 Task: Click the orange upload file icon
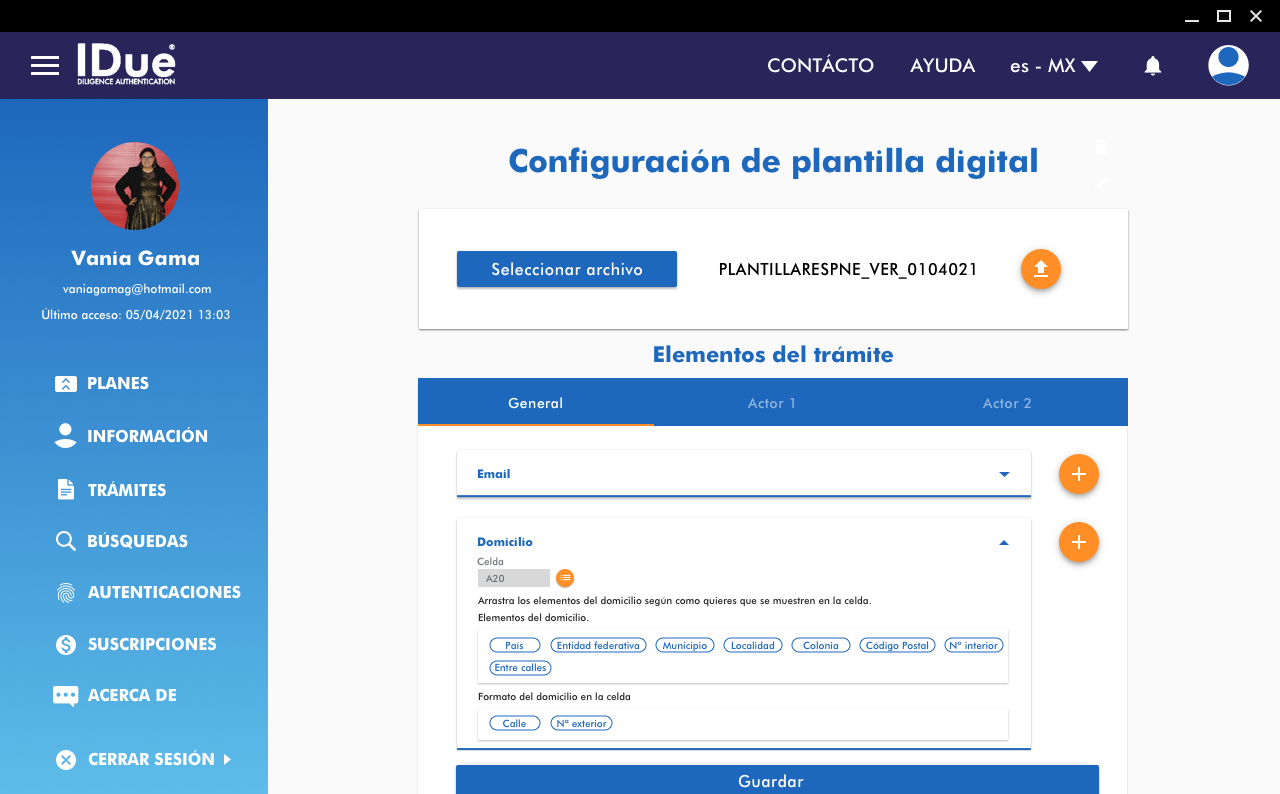click(1040, 269)
